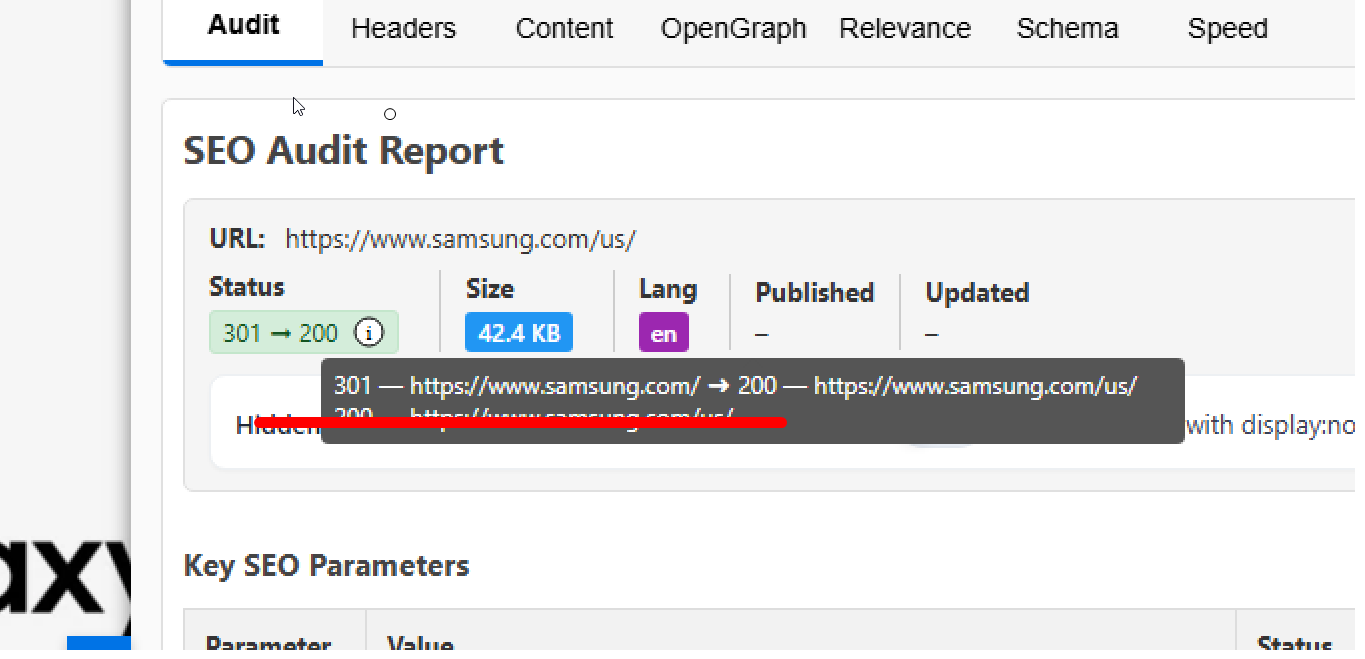Open the Speed tab
The width and height of the screenshot is (1365, 659).
pyautogui.click(x=1227, y=29)
